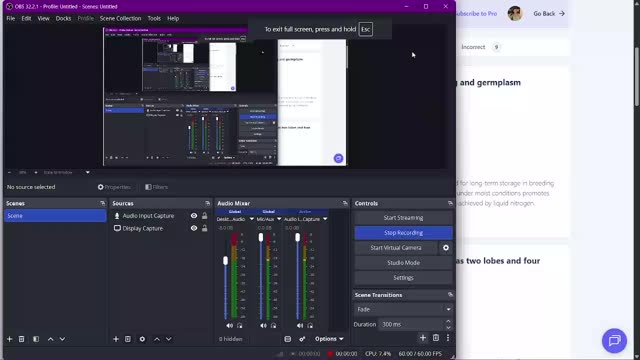Open the Fade transition dropdown

point(403,309)
